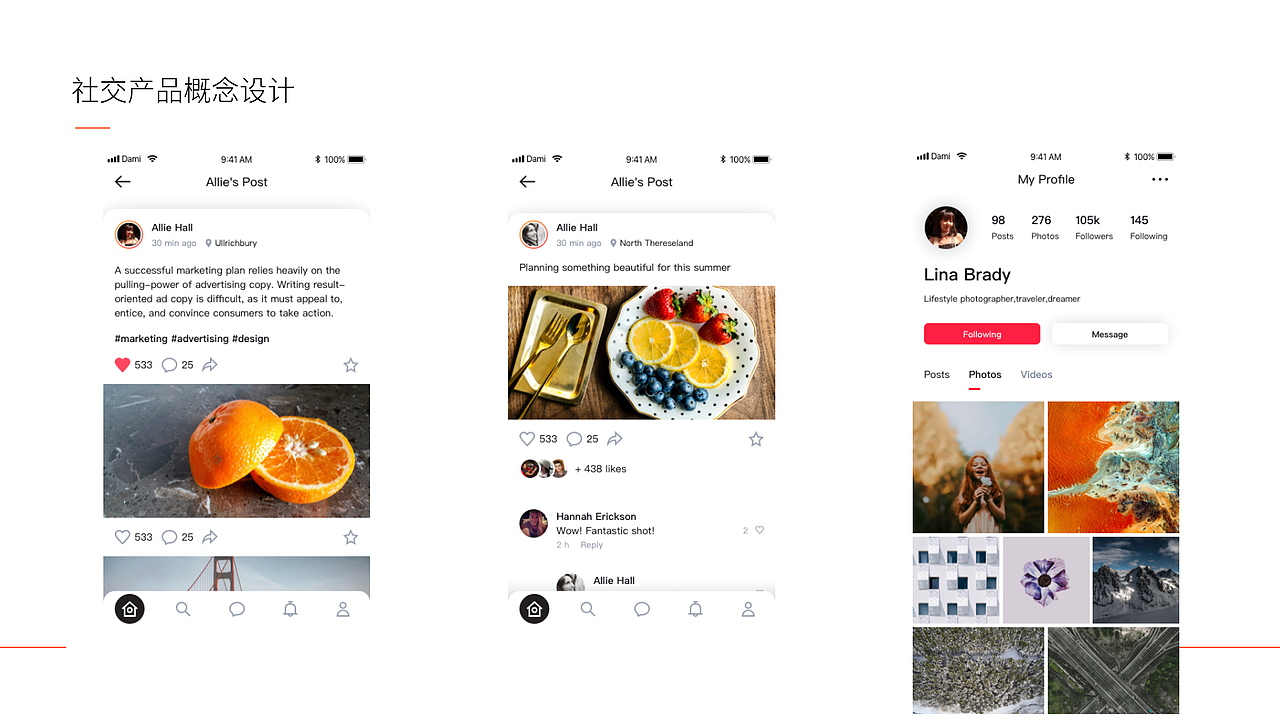Viewport: 1280px width, 720px height.
Task: Click red heart icon showing 533 likes
Action: click(x=123, y=365)
